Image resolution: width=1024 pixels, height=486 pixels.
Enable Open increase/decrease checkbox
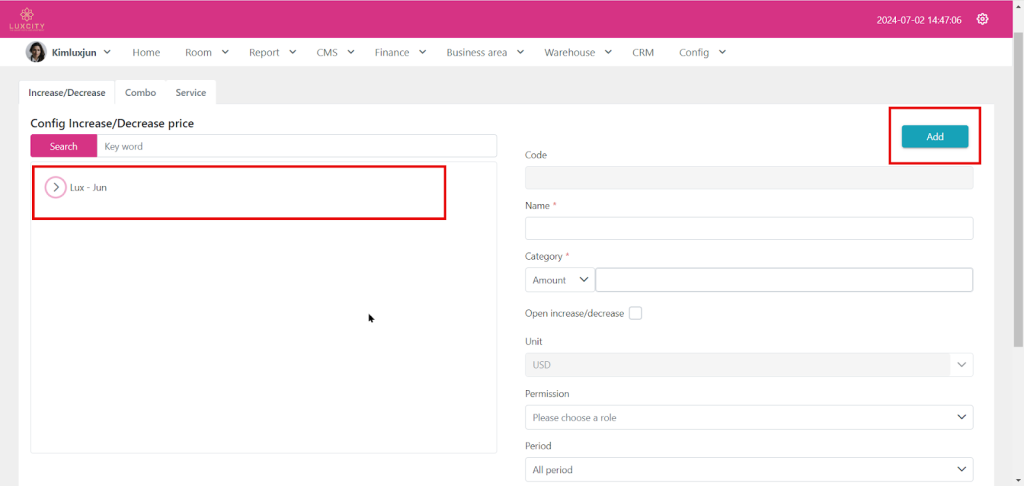coord(635,313)
